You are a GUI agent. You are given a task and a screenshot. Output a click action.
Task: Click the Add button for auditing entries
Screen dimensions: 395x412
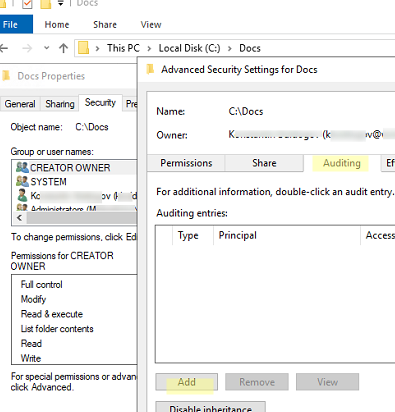(186, 382)
